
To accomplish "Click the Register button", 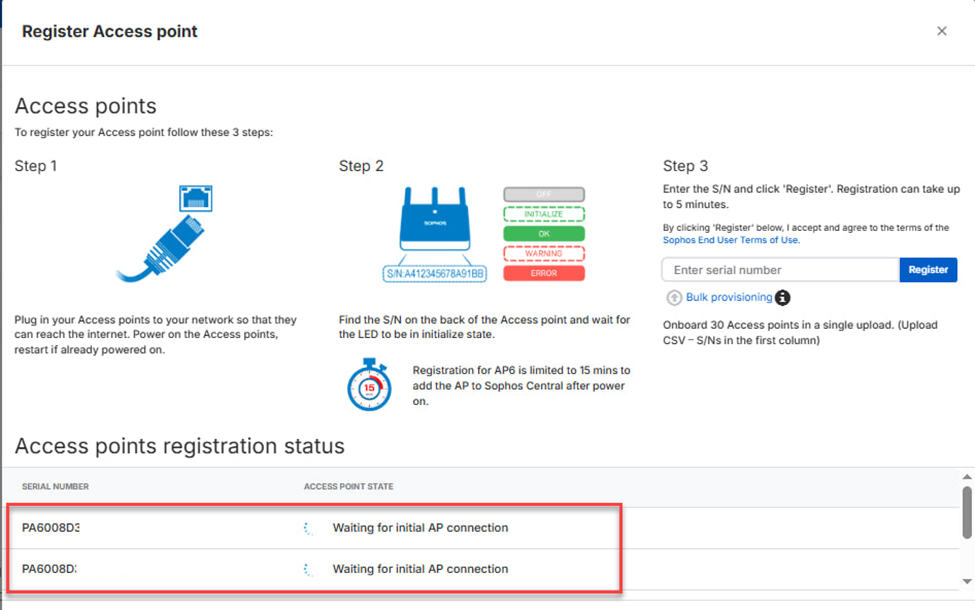I will pyautogui.click(x=928, y=270).
